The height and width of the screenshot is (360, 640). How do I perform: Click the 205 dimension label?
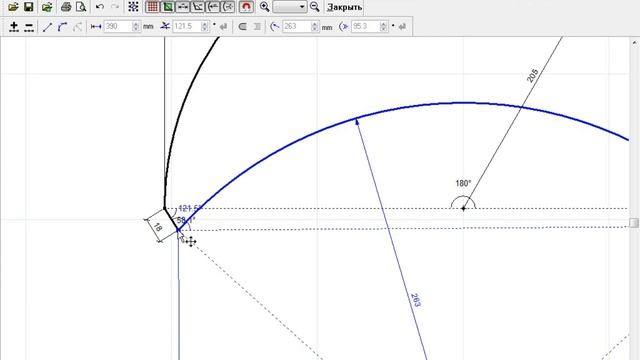pos(532,76)
